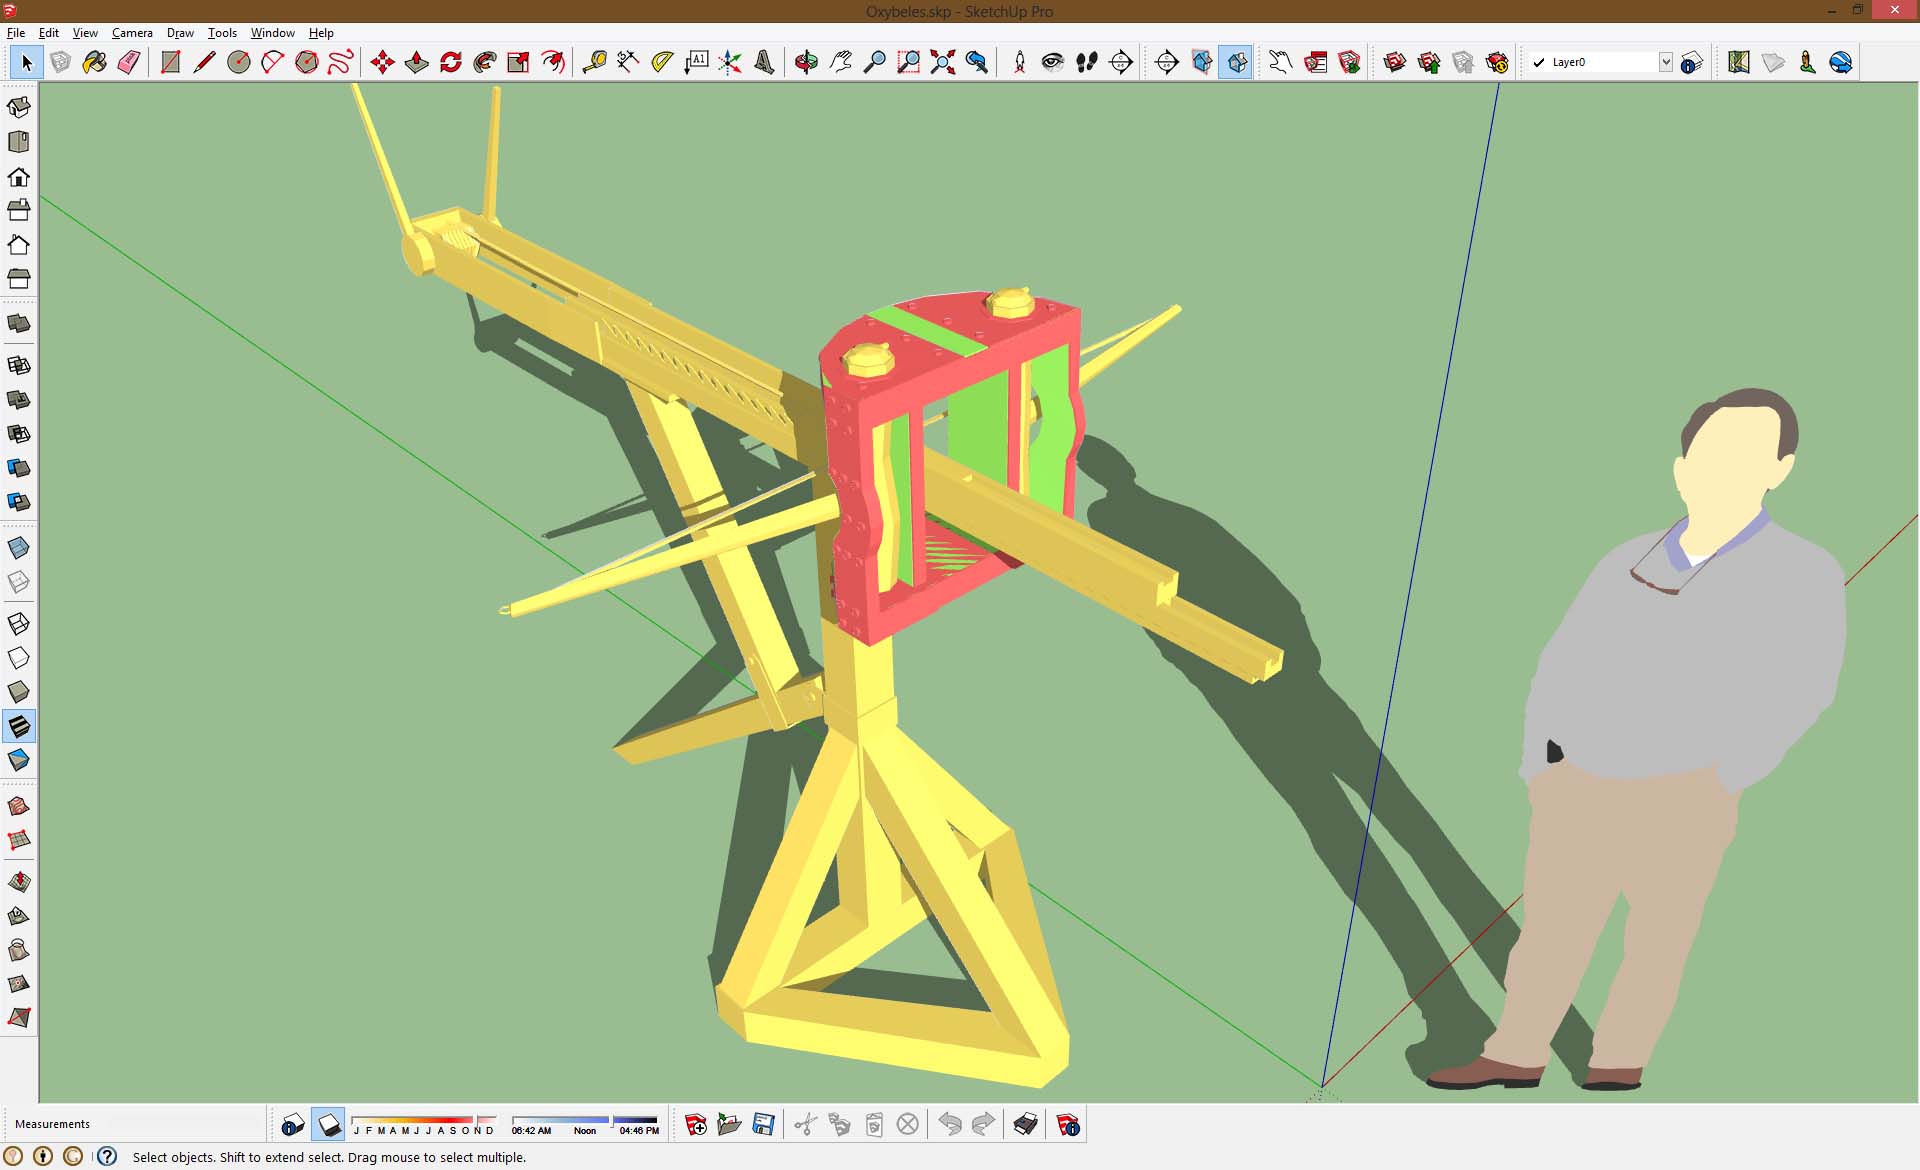Toggle Section Cuts display

[1236, 62]
